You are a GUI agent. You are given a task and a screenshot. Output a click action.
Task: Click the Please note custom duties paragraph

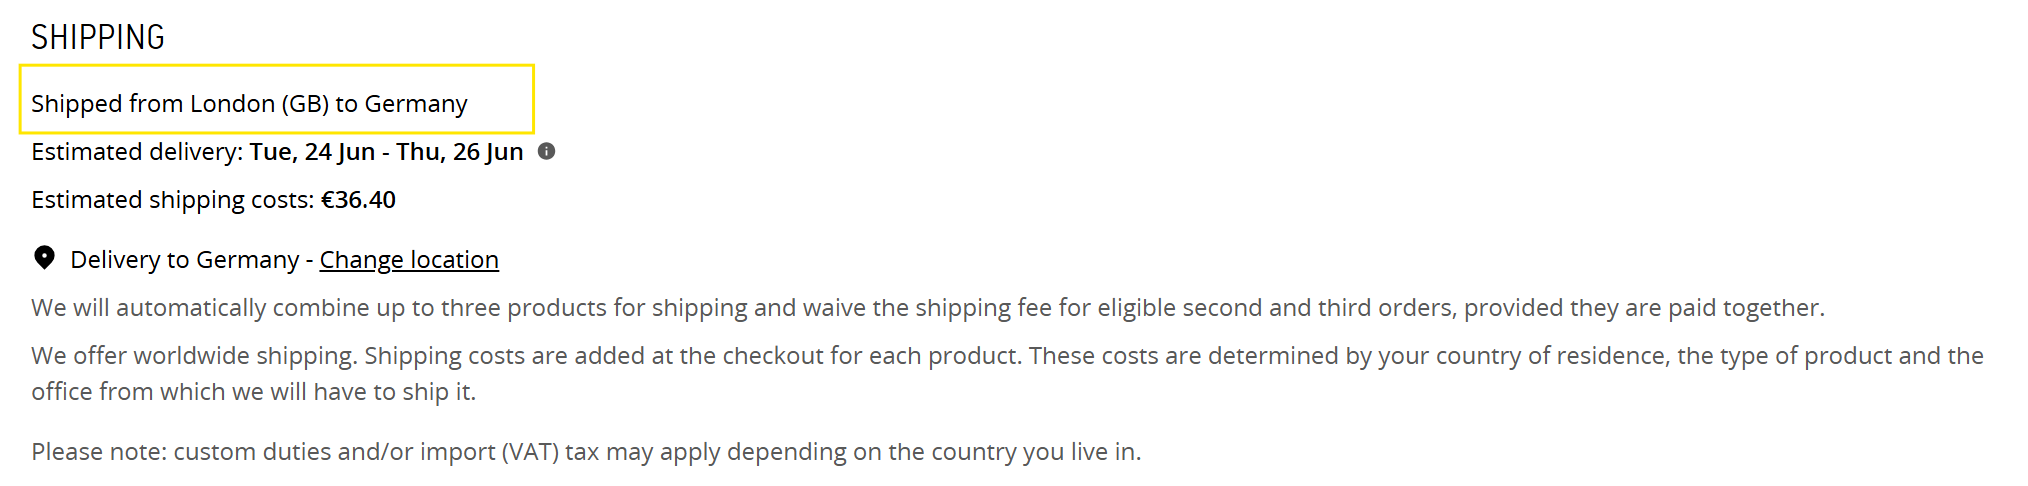click(x=586, y=452)
